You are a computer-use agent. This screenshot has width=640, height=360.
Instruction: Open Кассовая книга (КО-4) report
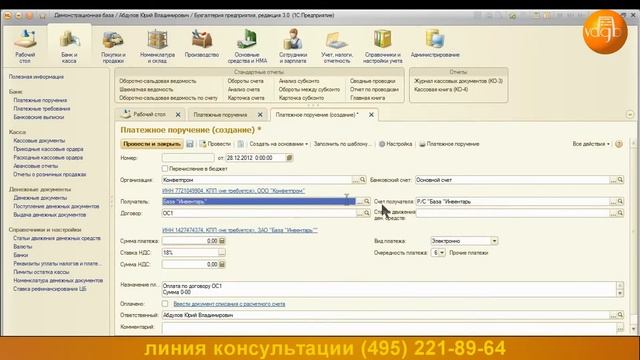click(x=441, y=89)
